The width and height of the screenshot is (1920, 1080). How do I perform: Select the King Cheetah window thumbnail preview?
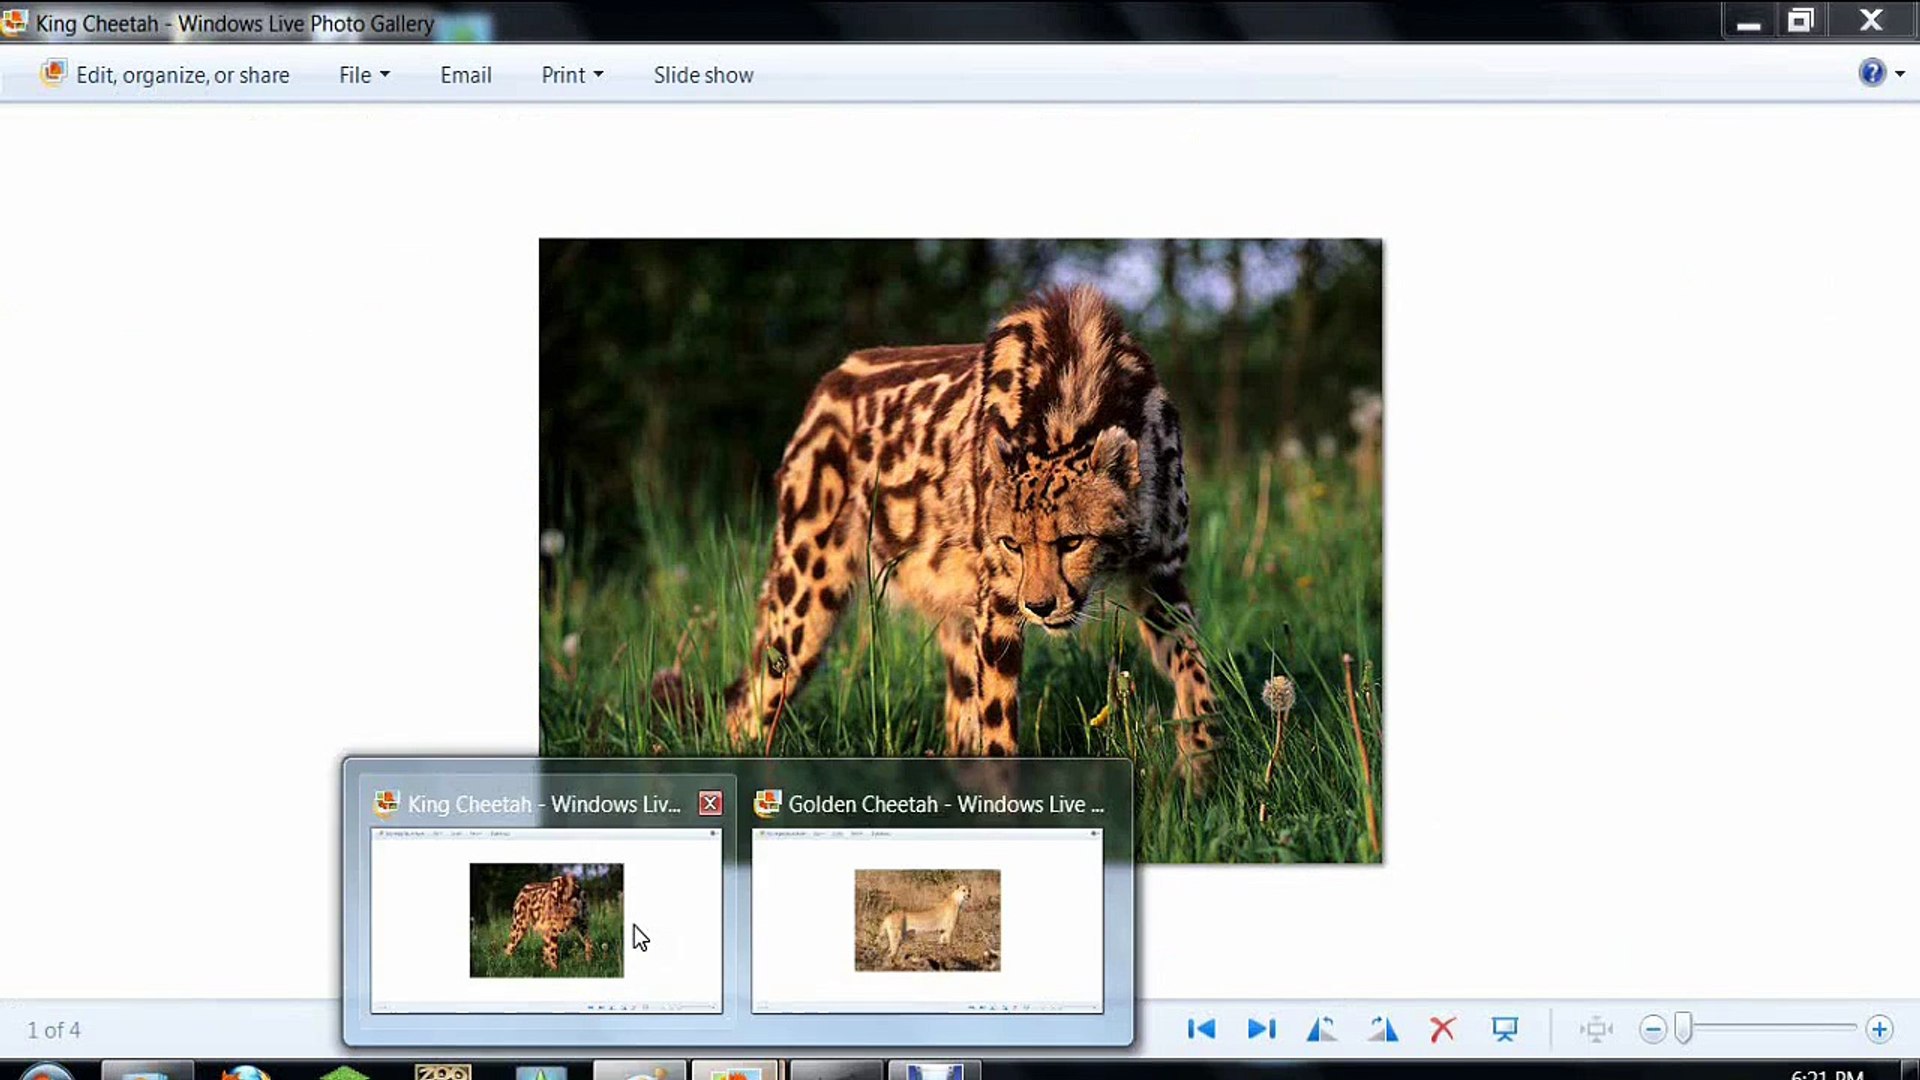546,920
